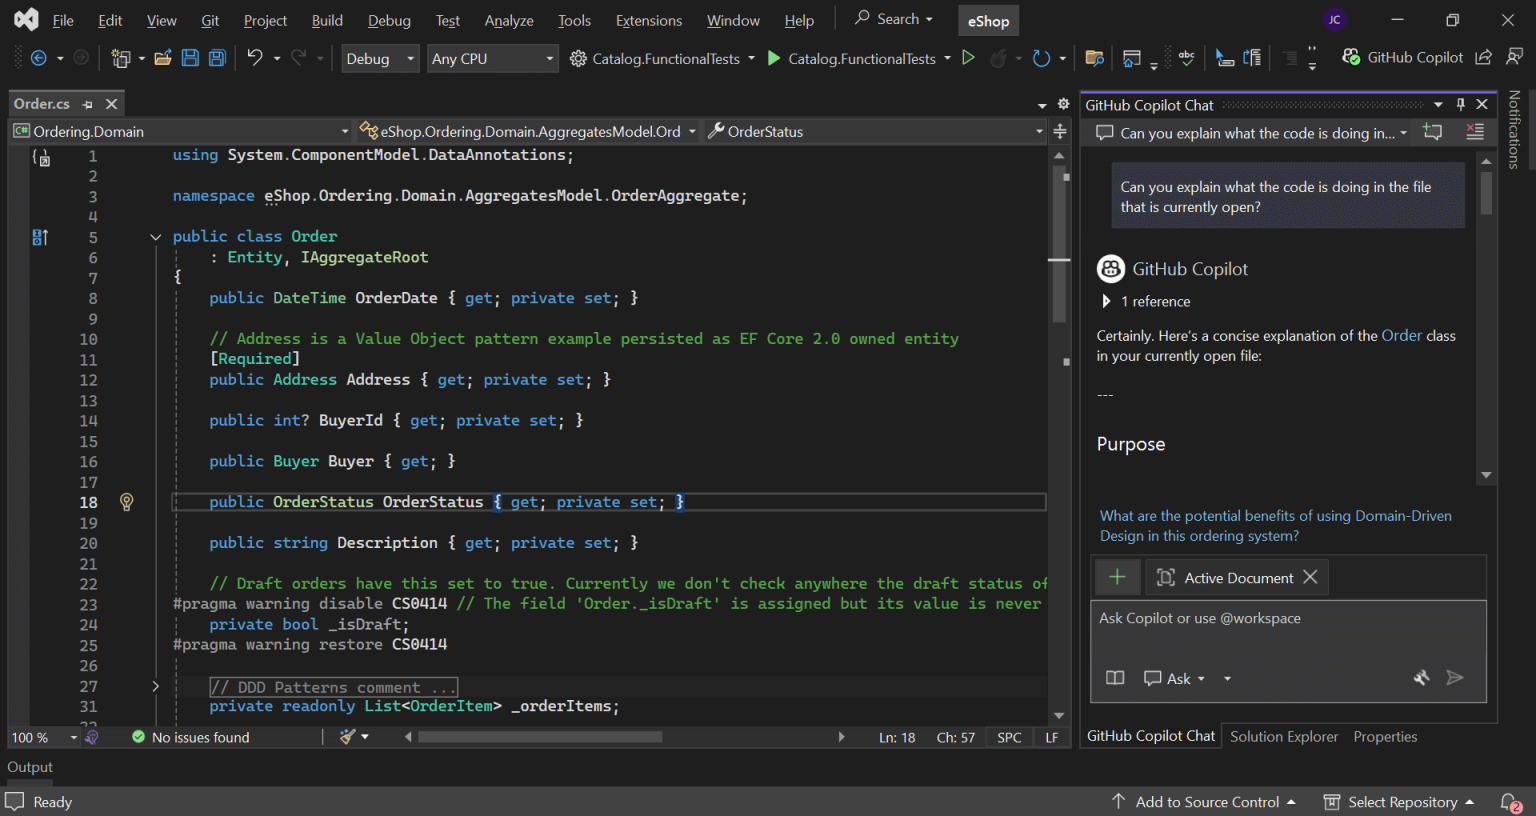Click the chat tools wrench icon
The height and width of the screenshot is (816, 1536).
click(1421, 678)
